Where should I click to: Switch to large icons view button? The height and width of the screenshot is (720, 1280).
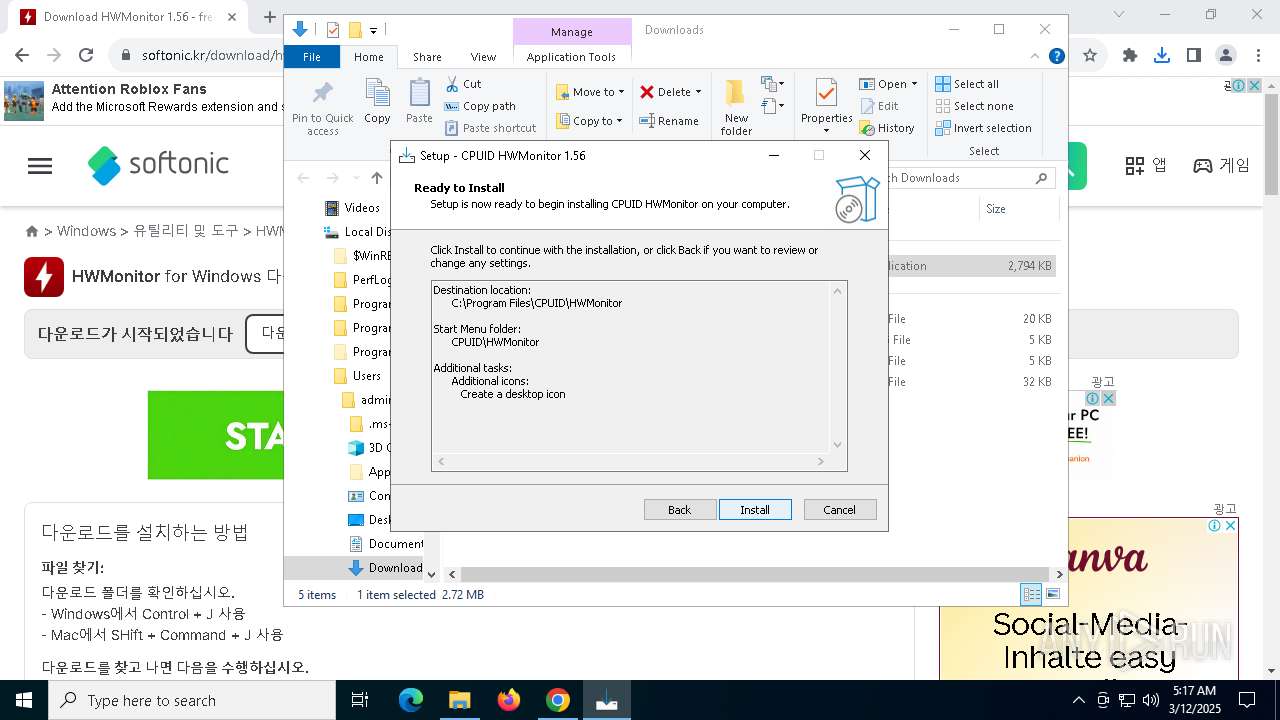(1052, 594)
